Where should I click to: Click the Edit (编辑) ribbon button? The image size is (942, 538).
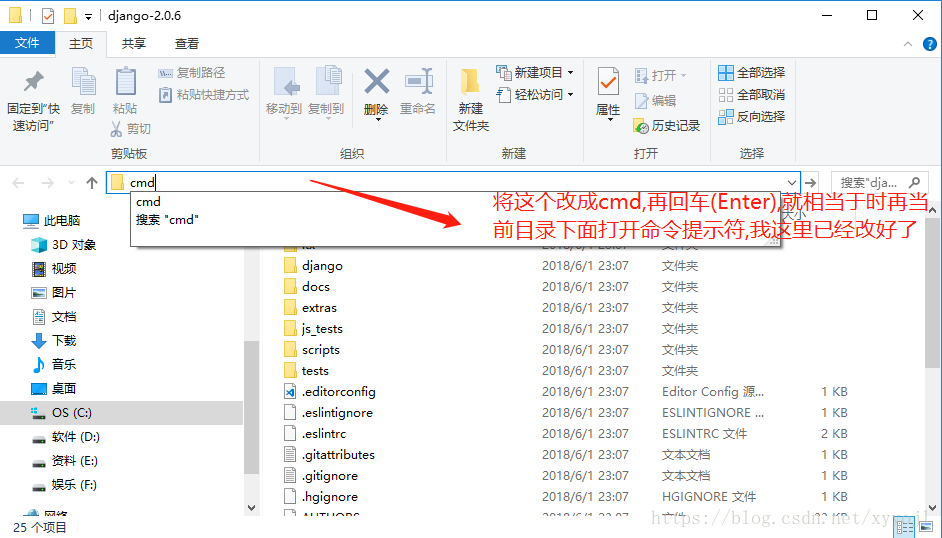tap(655, 101)
